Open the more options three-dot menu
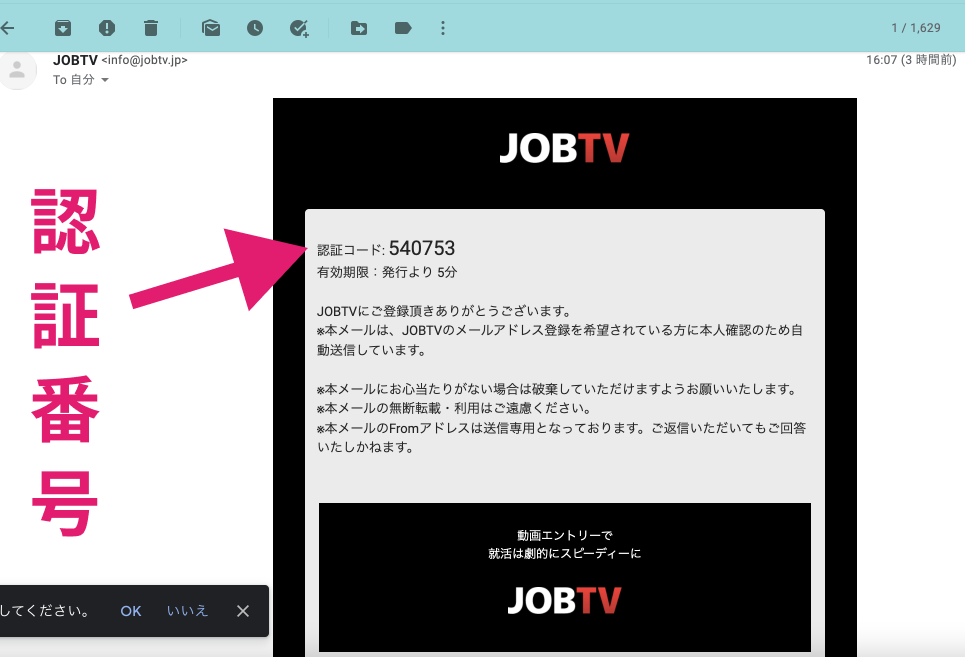965x657 pixels. [x=443, y=28]
